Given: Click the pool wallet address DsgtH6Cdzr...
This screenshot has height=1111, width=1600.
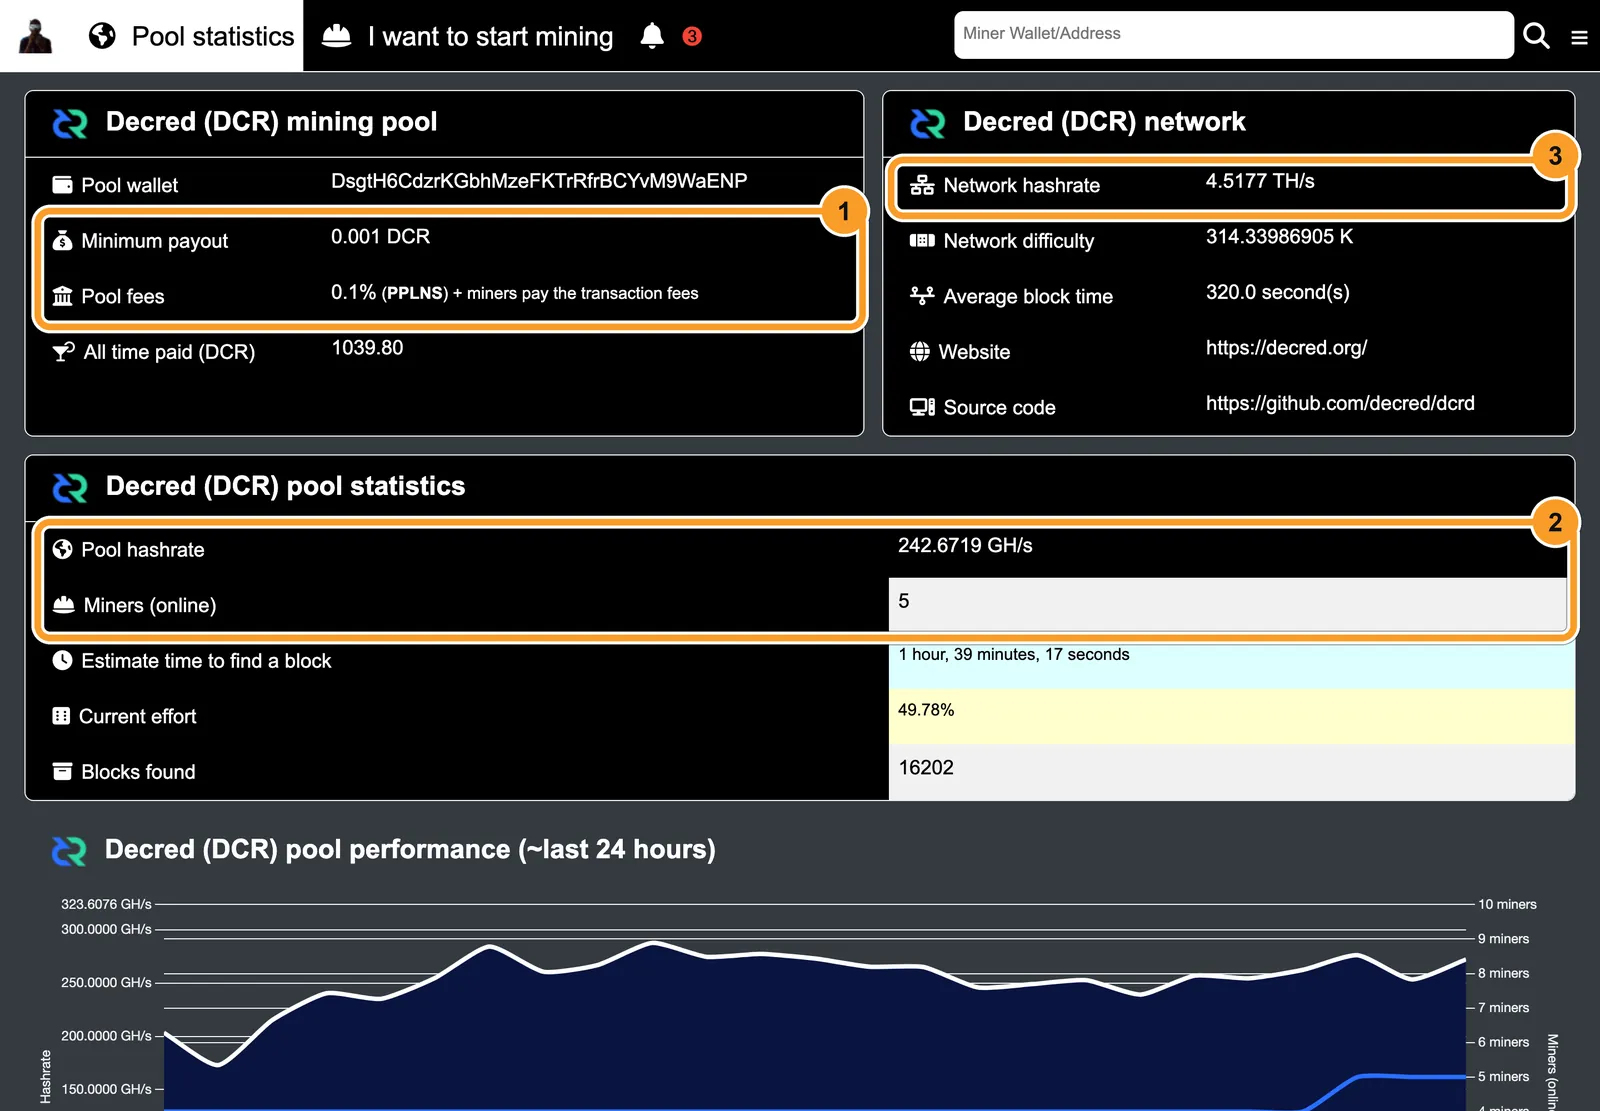Looking at the screenshot, I should (539, 181).
